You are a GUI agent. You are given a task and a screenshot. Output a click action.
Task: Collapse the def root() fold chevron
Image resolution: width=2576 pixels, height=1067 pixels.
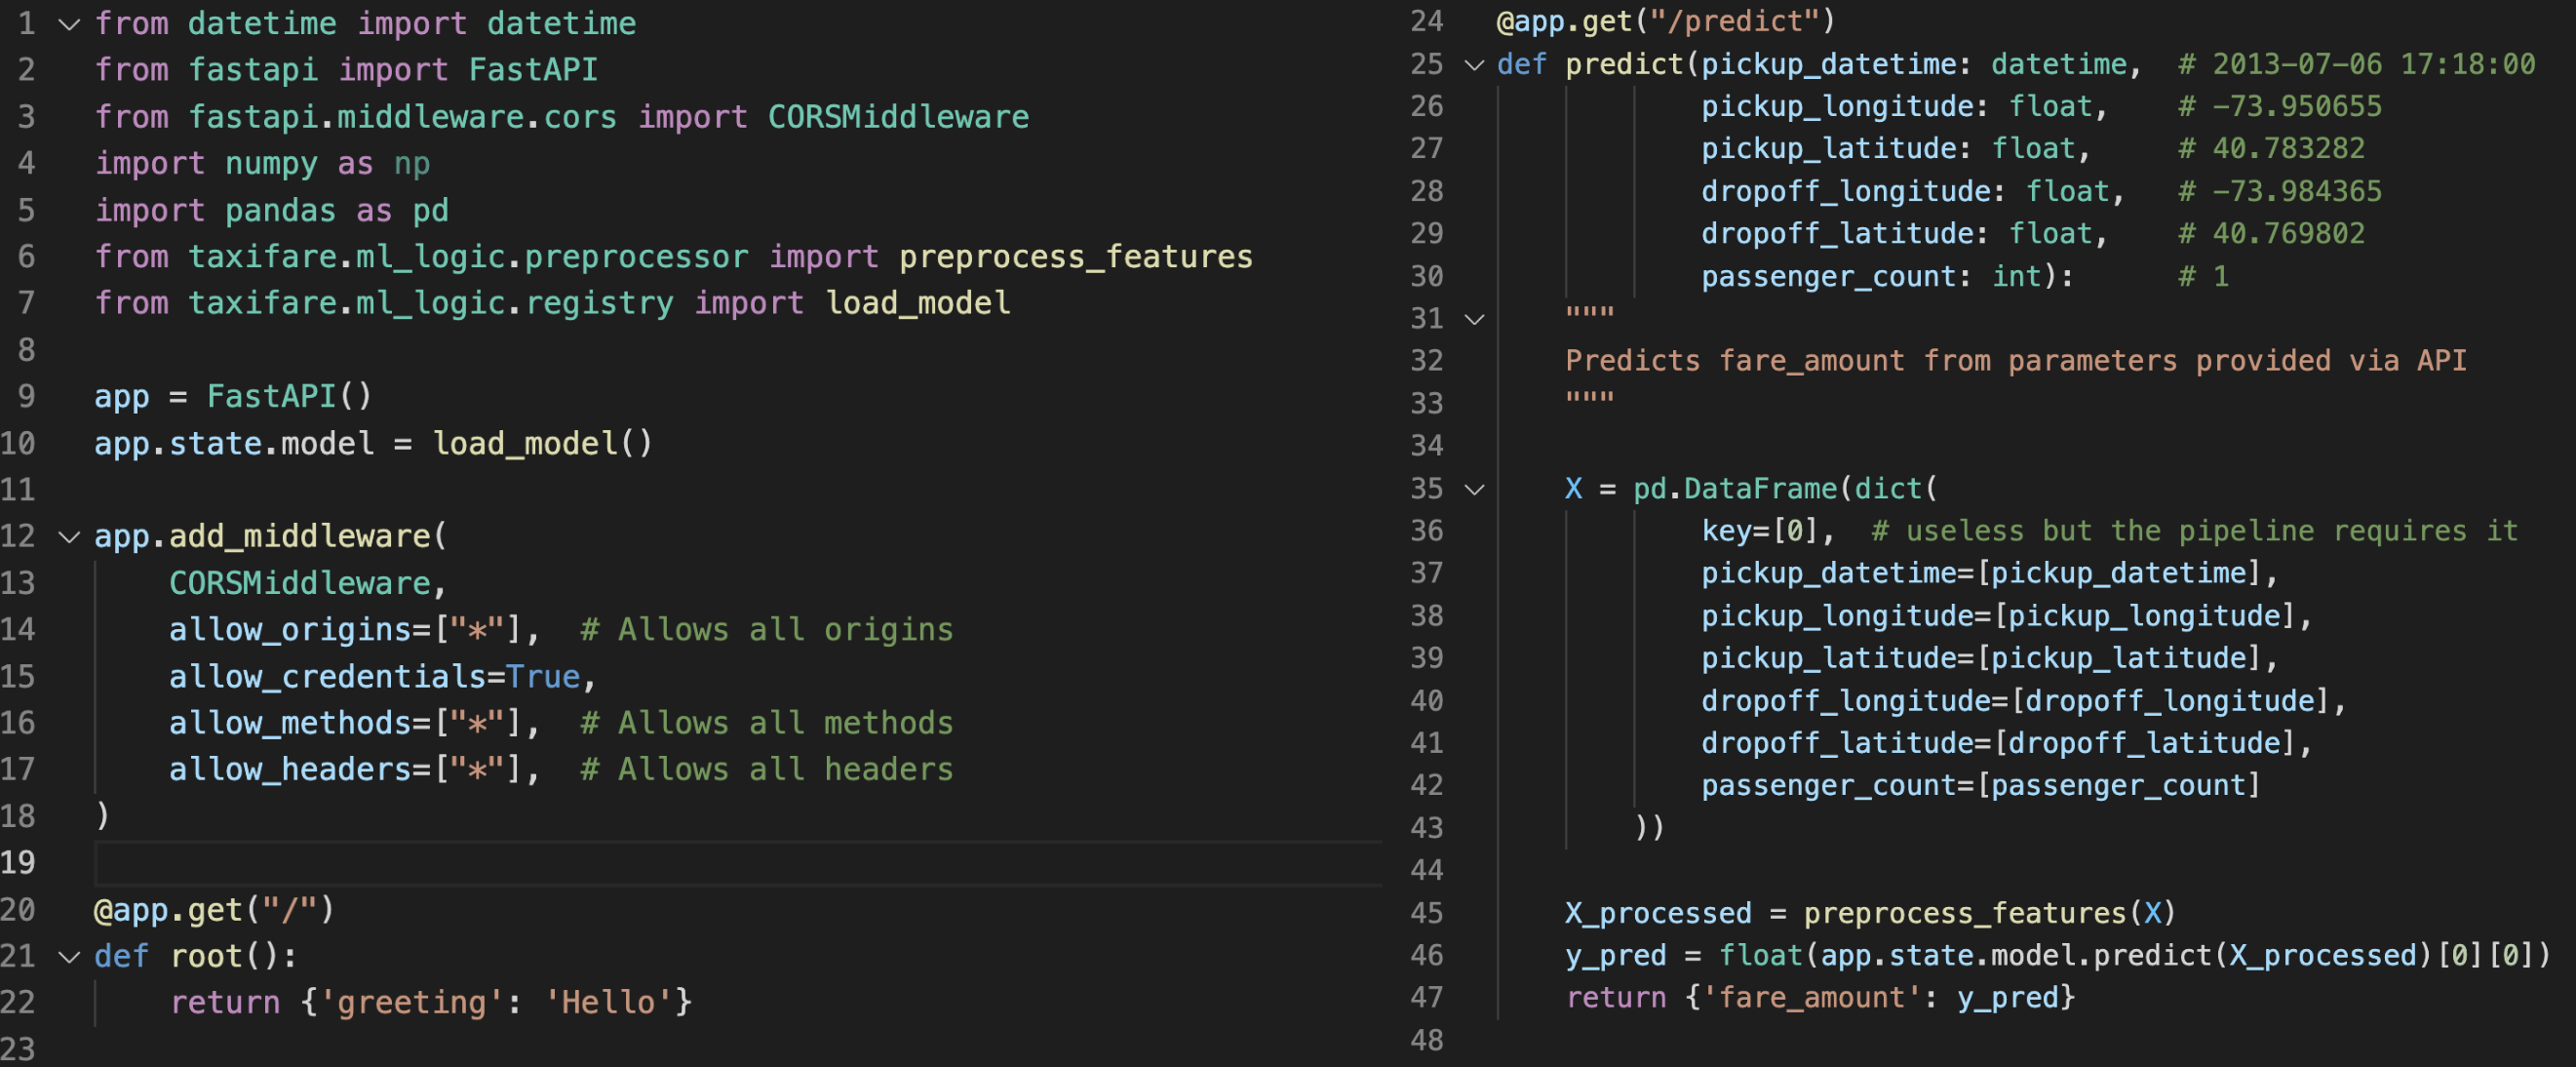69,957
